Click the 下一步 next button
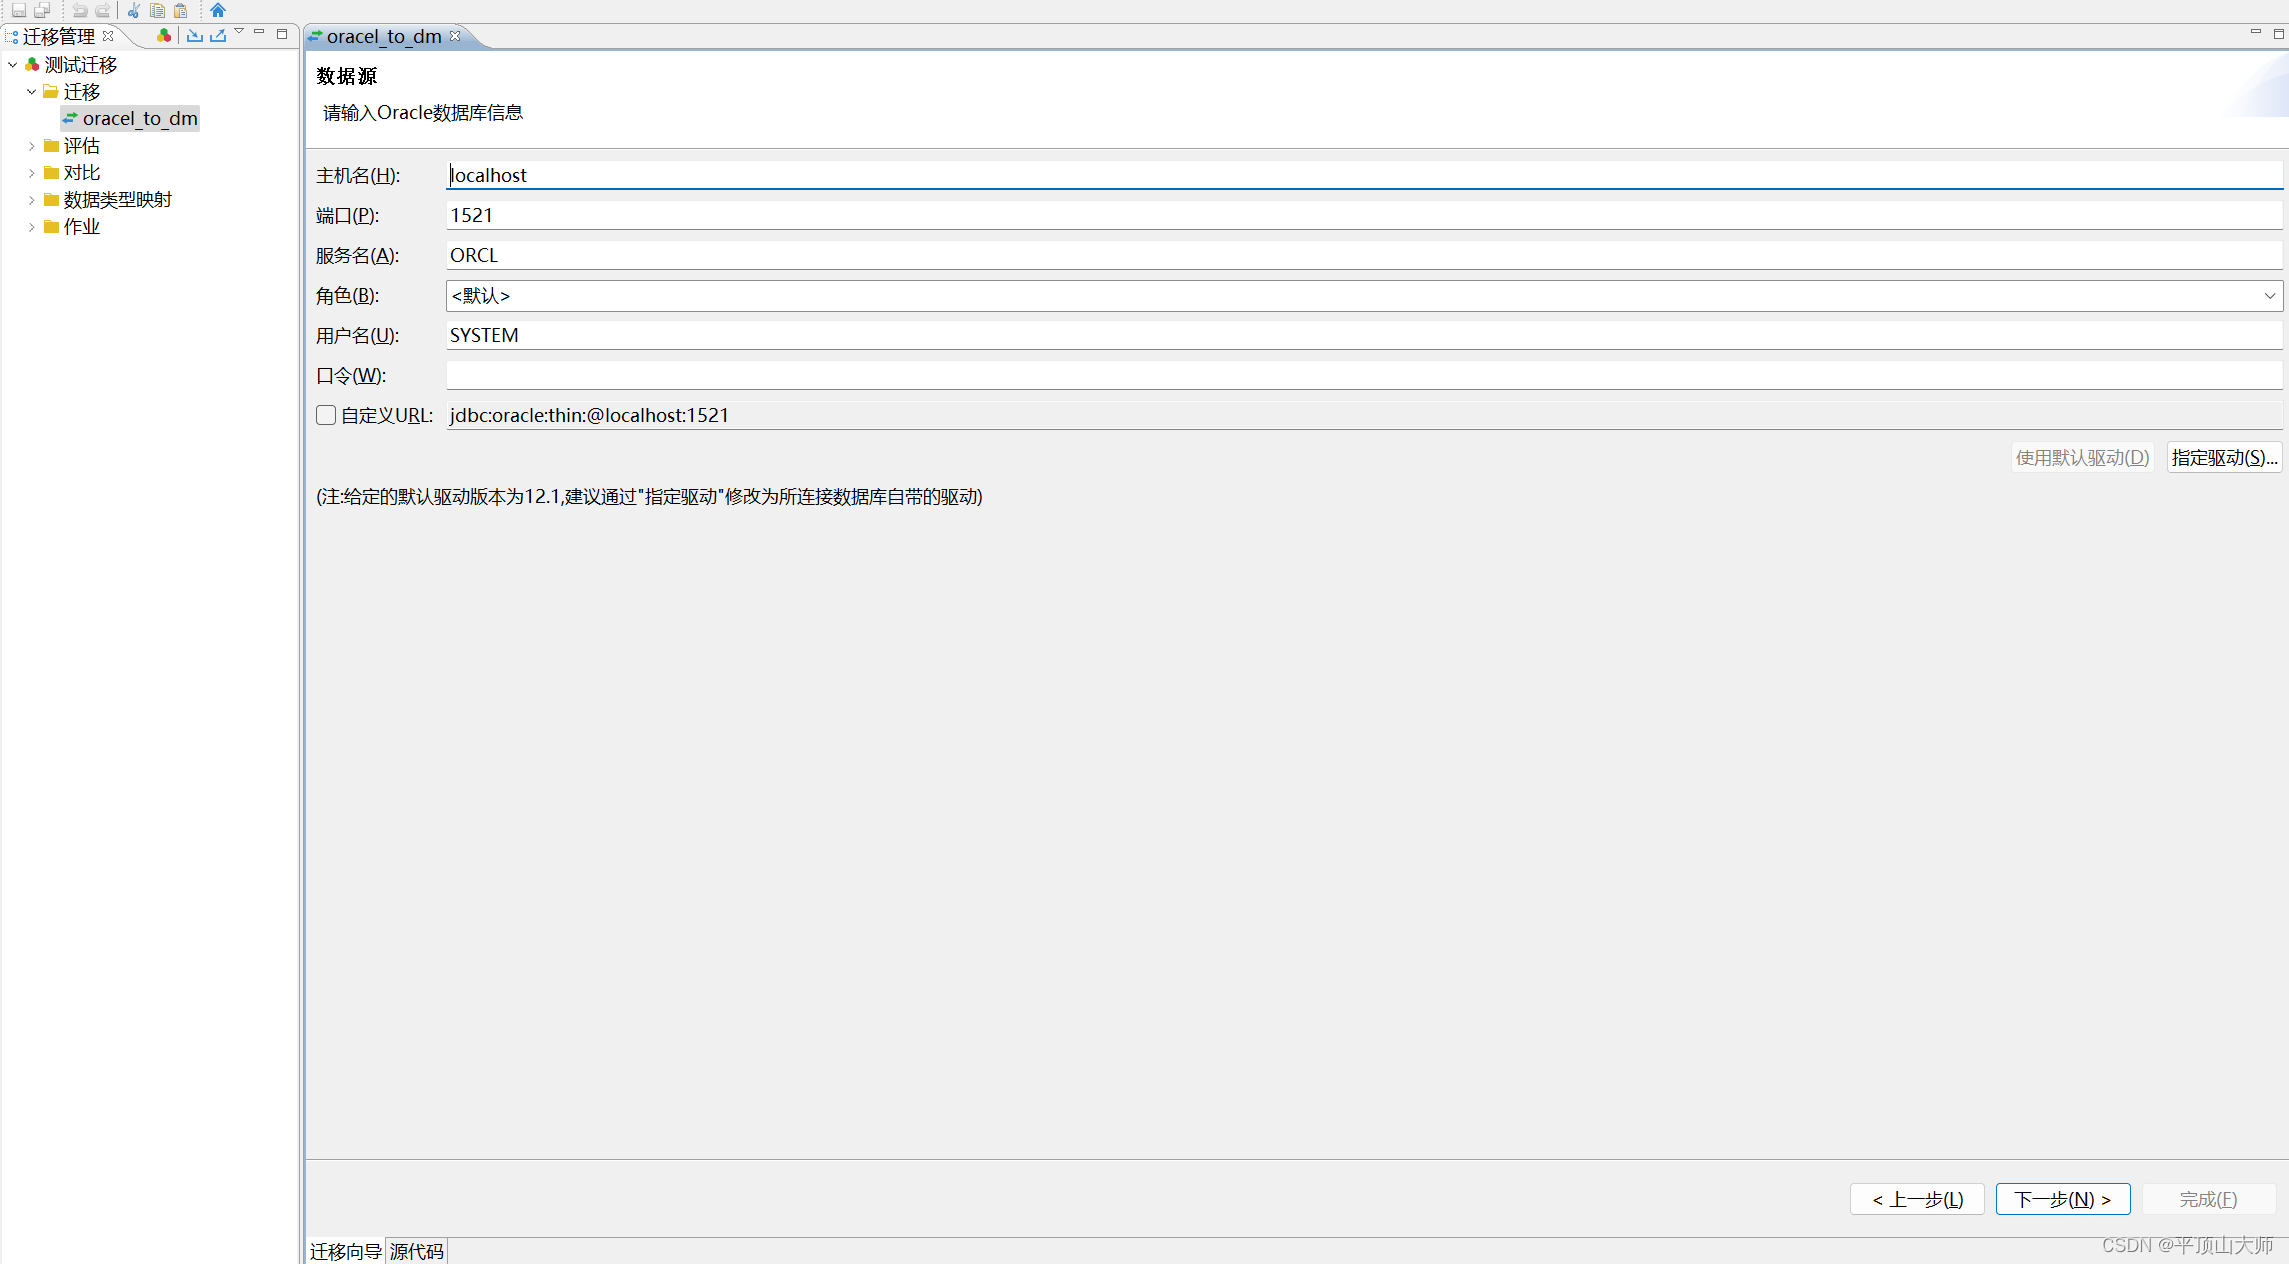The width and height of the screenshot is (2289, 1264). point(2062,1199)
